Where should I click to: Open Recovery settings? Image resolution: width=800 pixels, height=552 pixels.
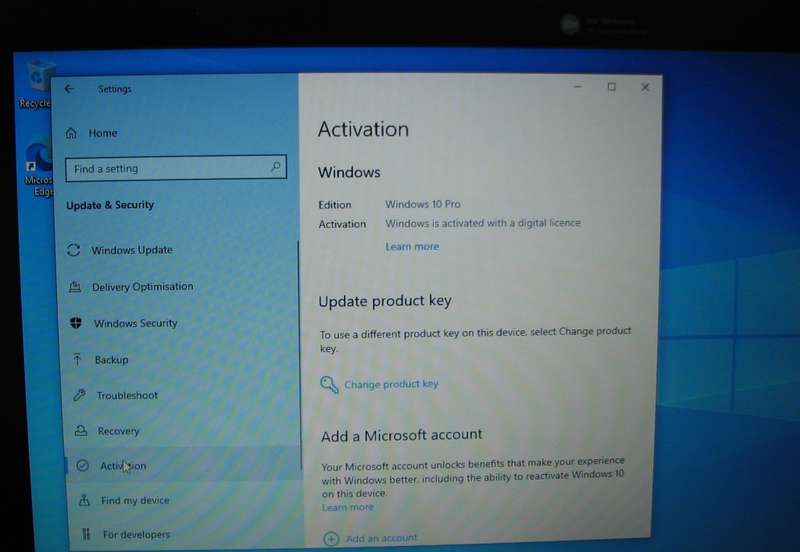pos(118,431)
